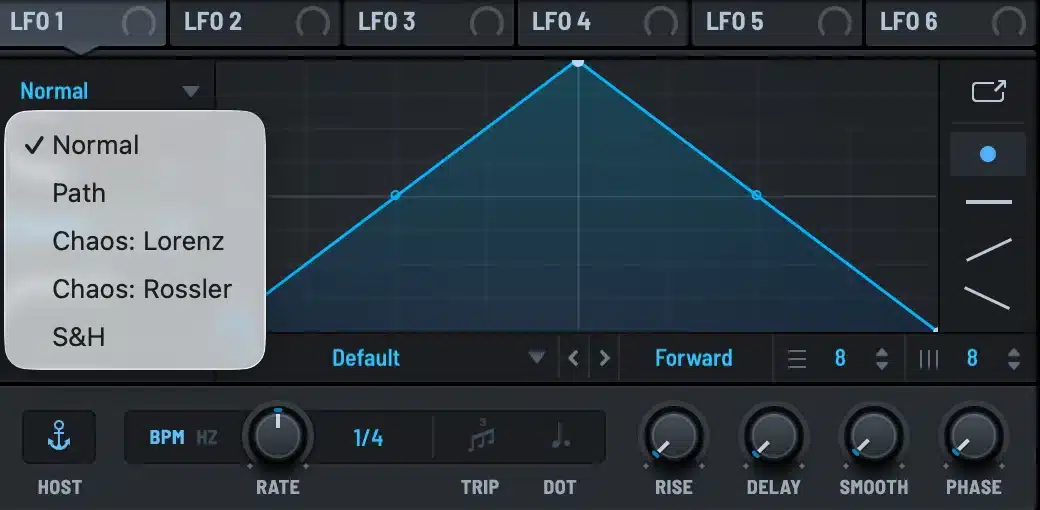Open the export/pop-out shape icon
1040x510 pixels.
[x=988, y=91]
